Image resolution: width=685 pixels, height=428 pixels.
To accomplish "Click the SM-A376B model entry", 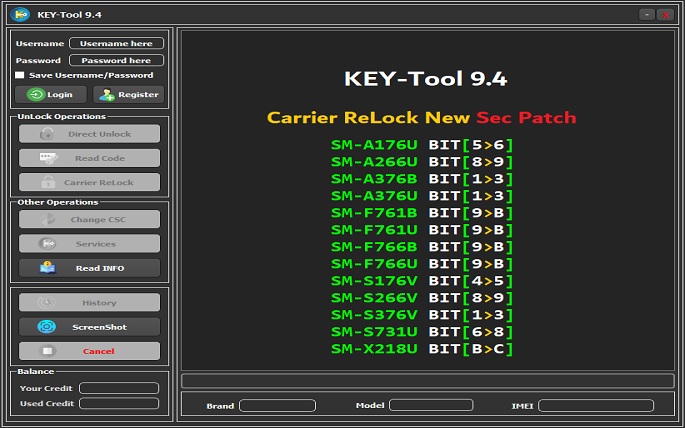I will [x=374, y=179].
